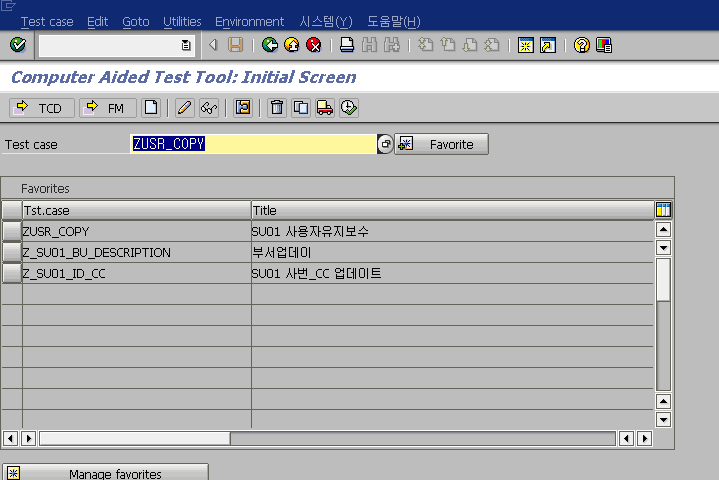Click the Z_SU01_ID_CC table cell

pyautogui.click(x=137, y=274)
